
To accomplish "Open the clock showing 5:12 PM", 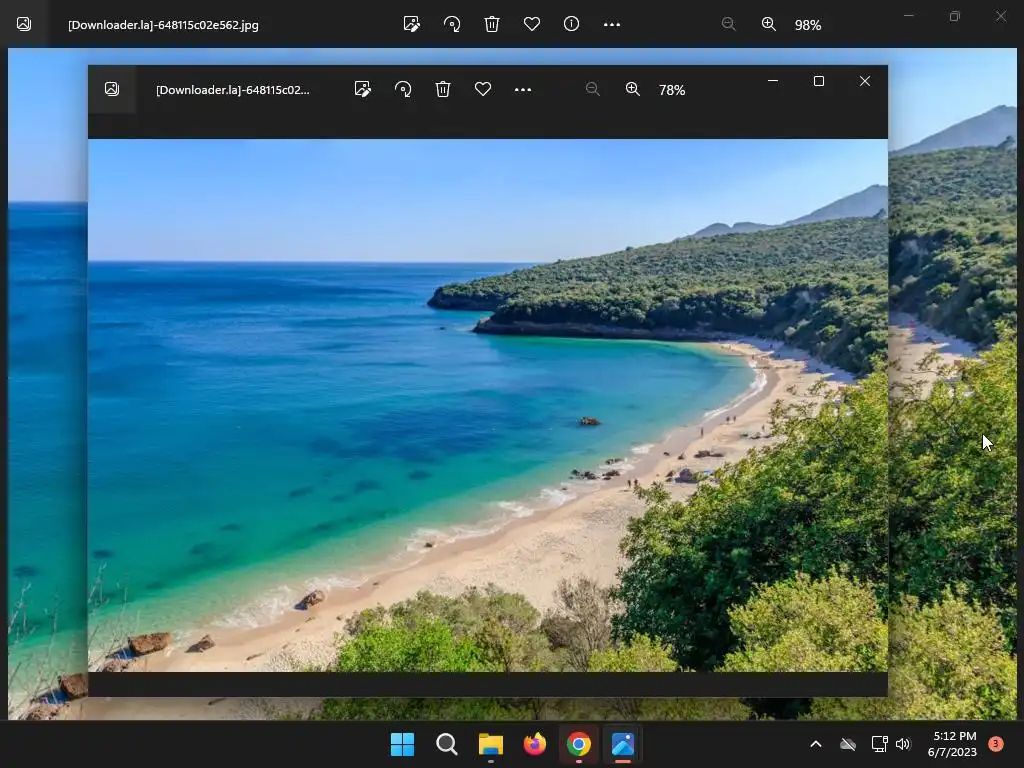I will pos(952,744).
